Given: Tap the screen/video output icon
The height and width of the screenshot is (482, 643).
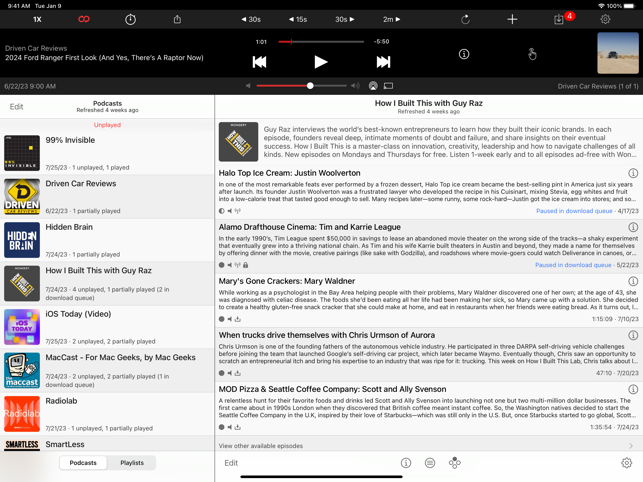Looking at the screenshot, I should 388,86.
